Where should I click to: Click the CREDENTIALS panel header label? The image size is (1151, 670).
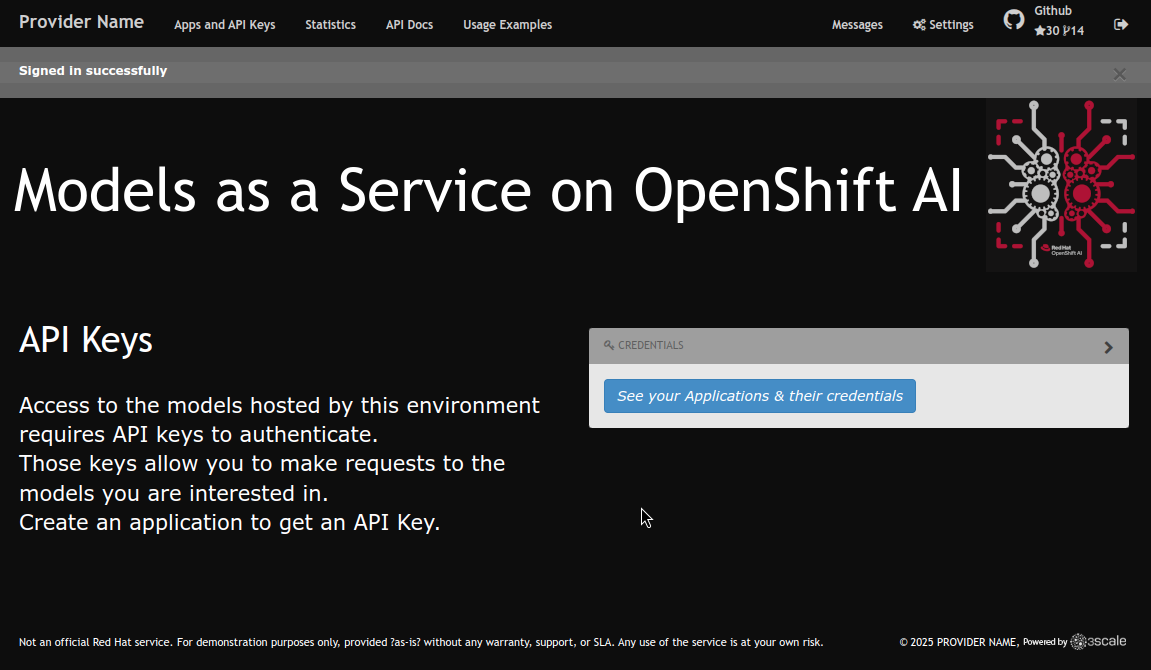[x=650, y=345]
